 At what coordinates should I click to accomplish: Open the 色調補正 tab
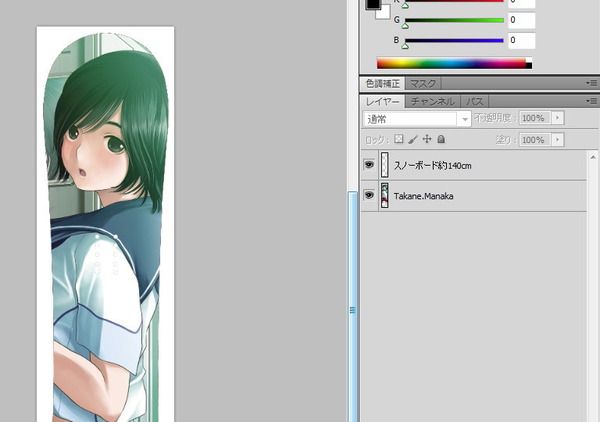pyautogui.click(x=382, y=83)
